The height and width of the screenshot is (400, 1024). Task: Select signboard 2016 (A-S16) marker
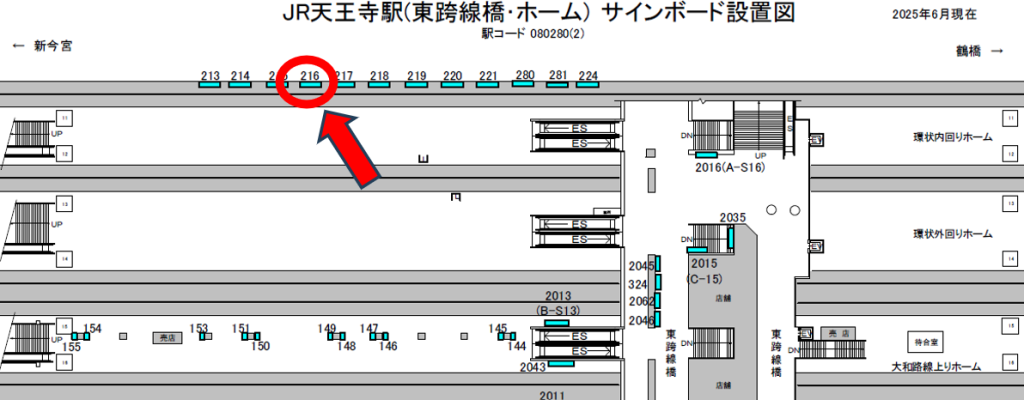[707, 155]
